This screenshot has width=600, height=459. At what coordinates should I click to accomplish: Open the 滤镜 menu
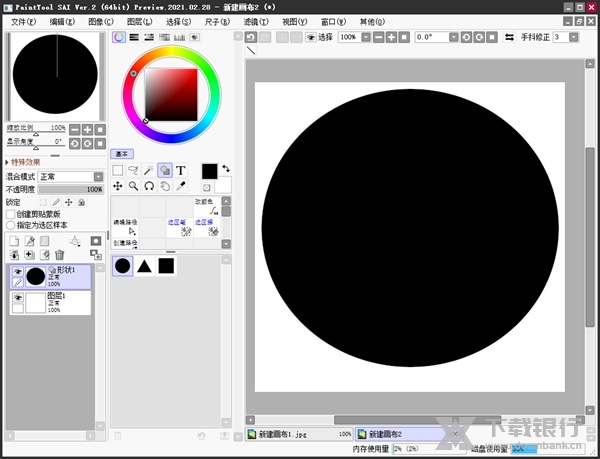point(255,21)
